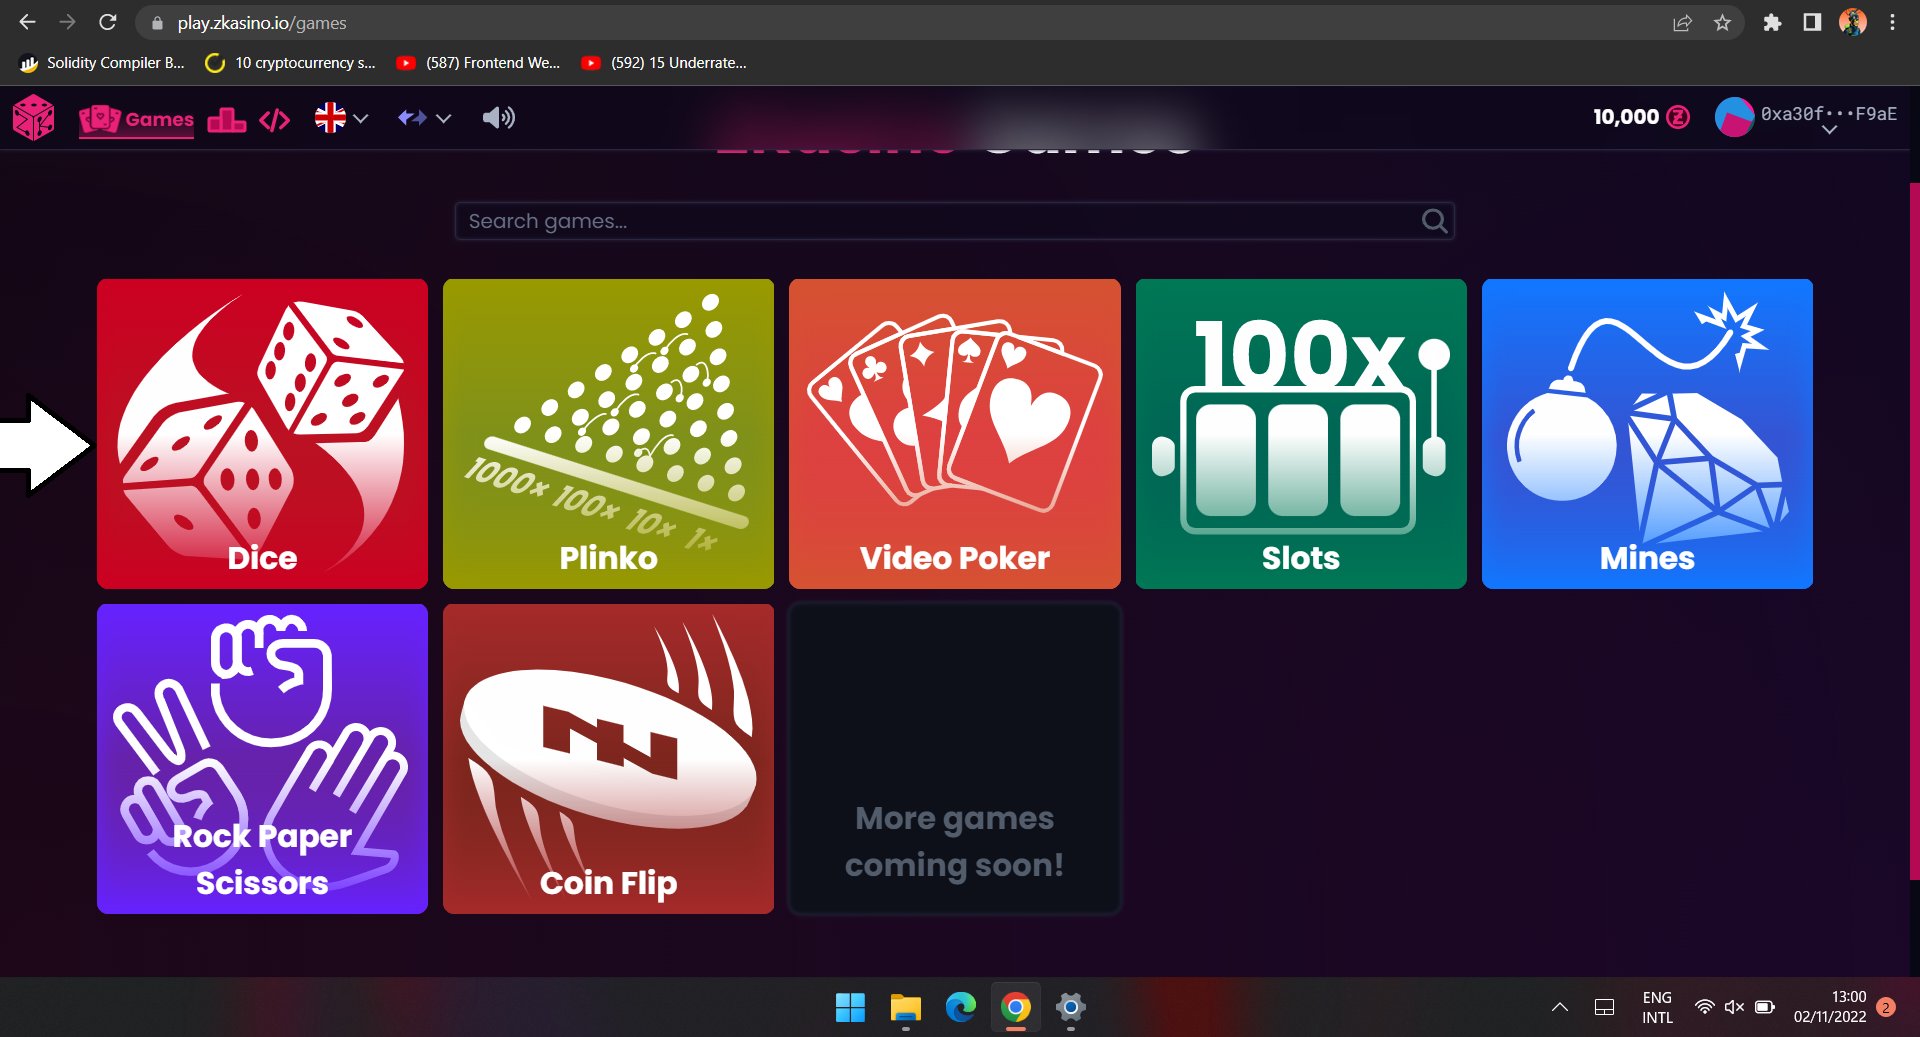The width and height of the screenshot is (1920, 1037).
Task: Launch the Mines game tile
Action: click(1646, 433)
